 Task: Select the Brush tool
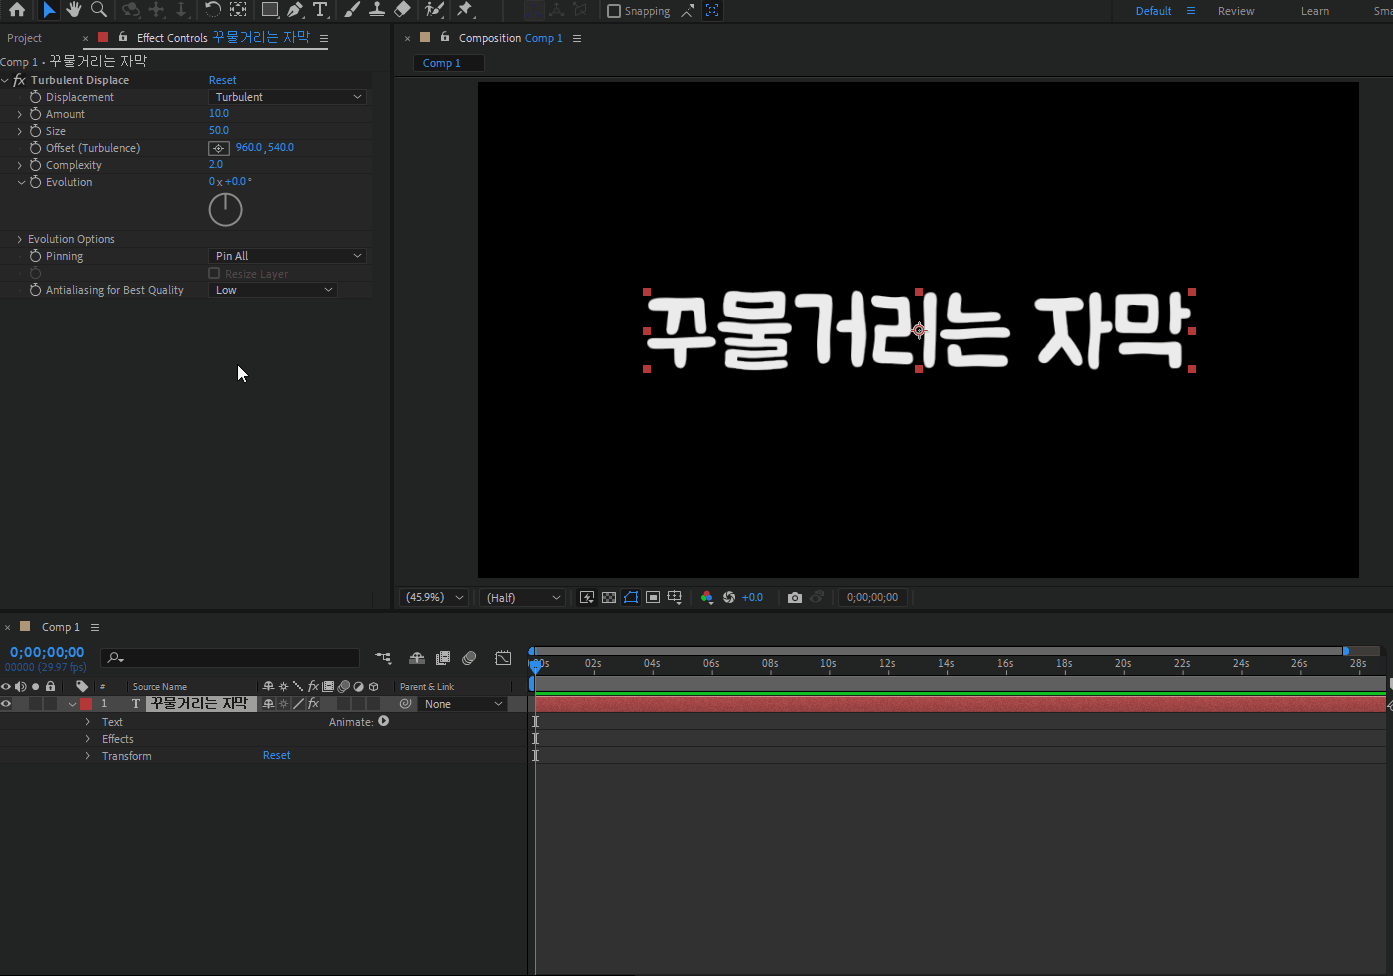click(x=352, y=10)
